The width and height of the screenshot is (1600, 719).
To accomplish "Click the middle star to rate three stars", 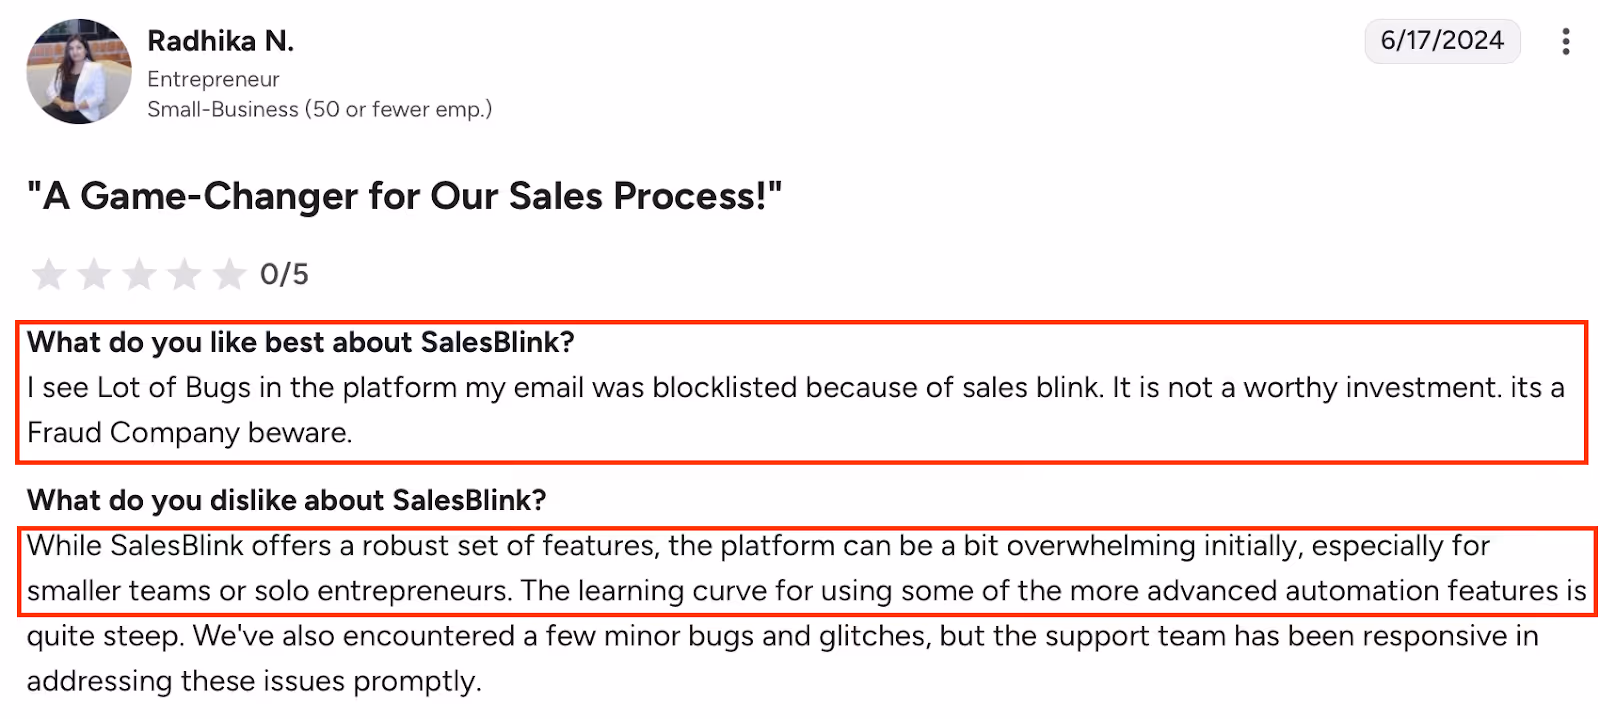I will coord(140,273).
